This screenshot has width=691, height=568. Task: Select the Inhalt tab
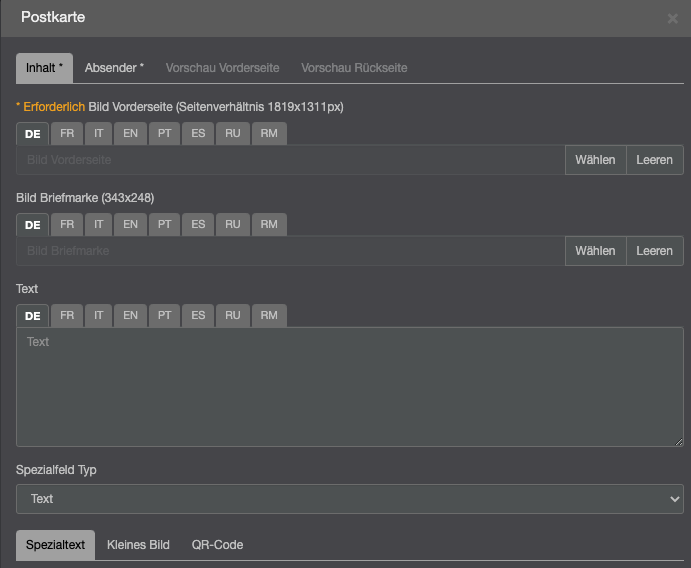(x=44, y=68)
